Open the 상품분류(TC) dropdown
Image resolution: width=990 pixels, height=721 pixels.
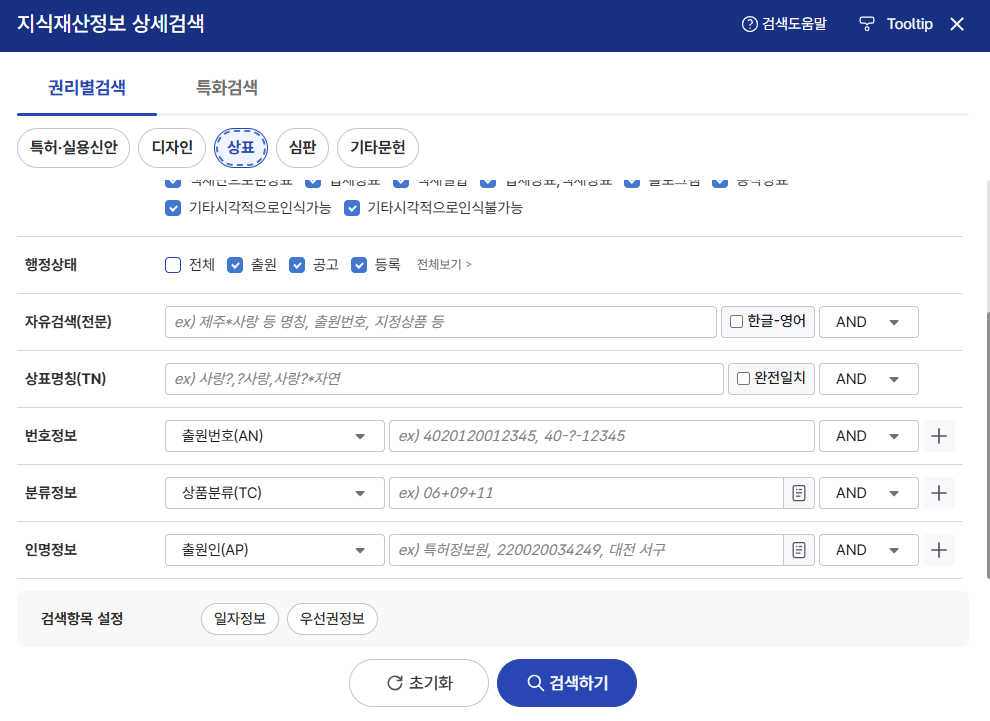(x=274, y=492)
